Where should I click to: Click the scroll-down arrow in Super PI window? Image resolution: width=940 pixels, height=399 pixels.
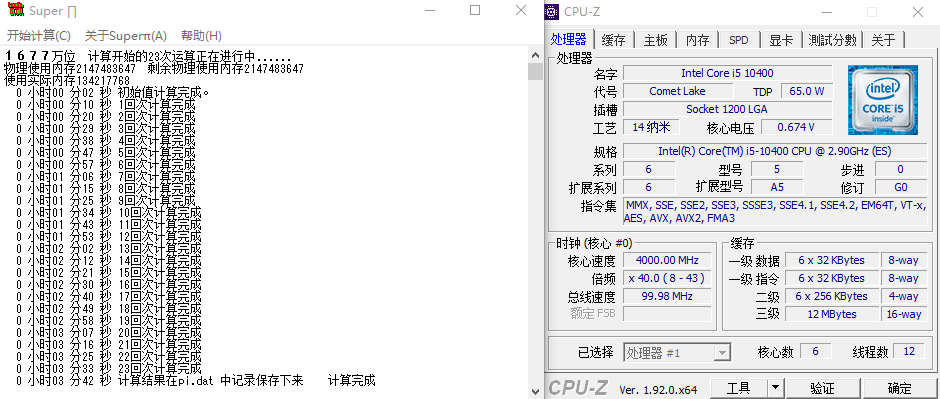(x=535, y=392)
